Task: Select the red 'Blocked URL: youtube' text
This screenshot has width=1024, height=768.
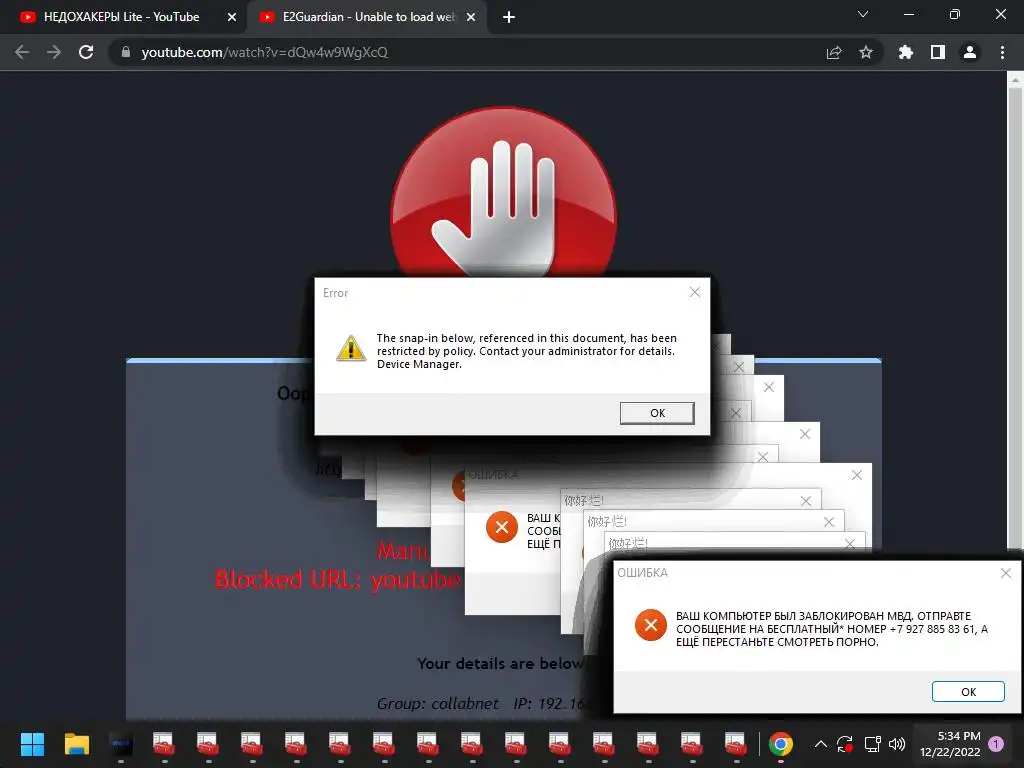Action: (x=338, y=579)
